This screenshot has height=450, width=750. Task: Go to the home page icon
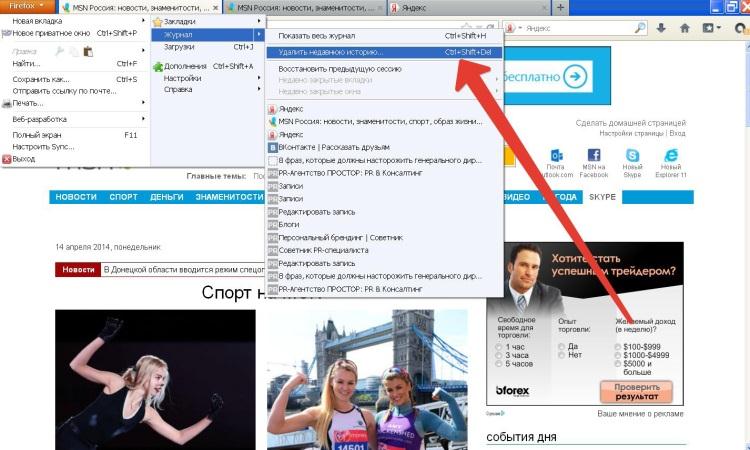click(x=685, y=28)
